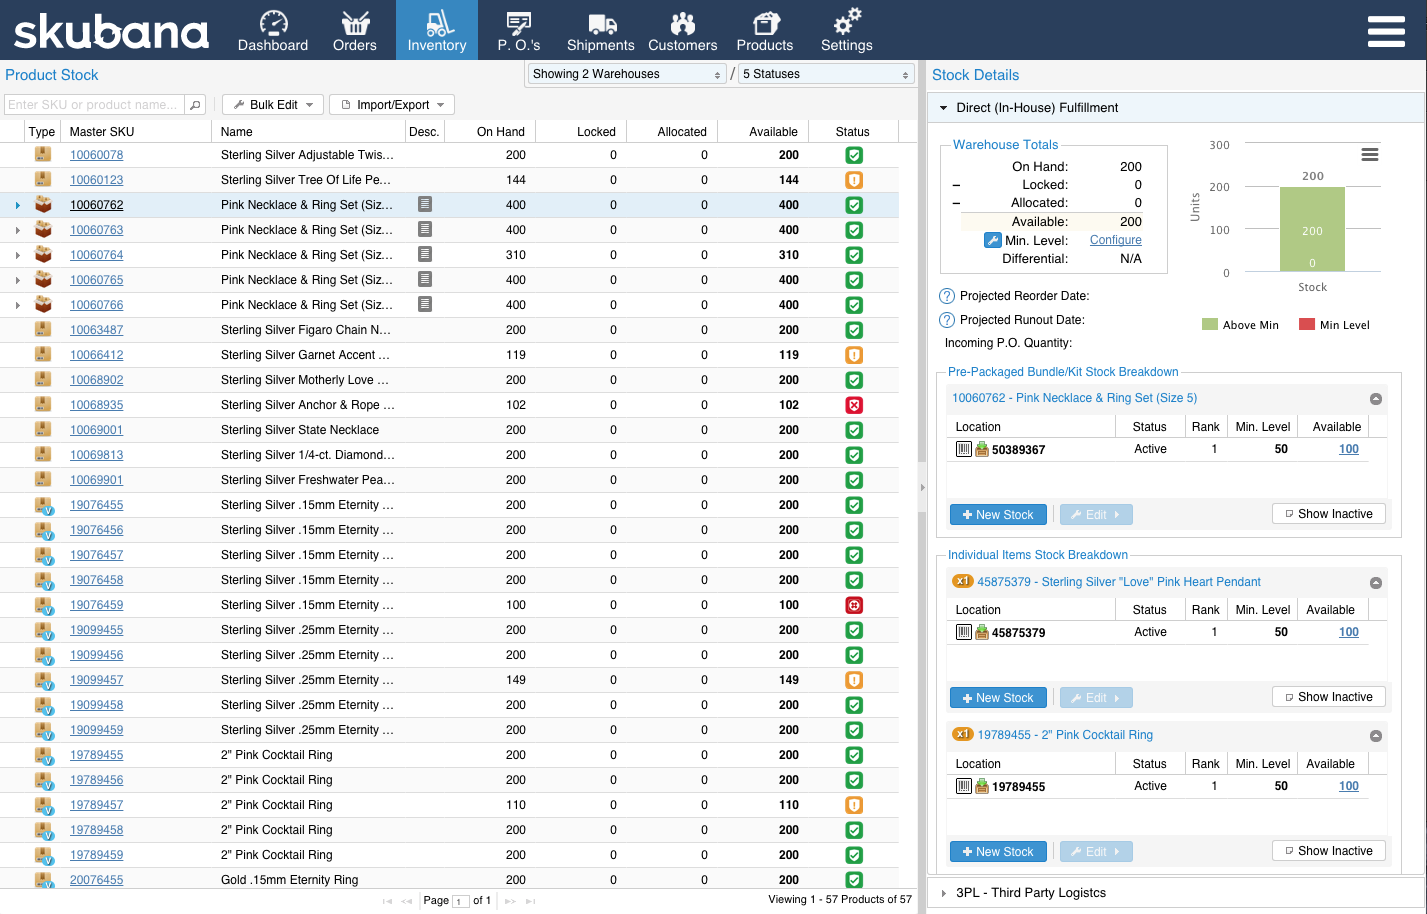Open the Orders tab
The height and width of the screenshot is (914, 1427).
tap(355, 30)
